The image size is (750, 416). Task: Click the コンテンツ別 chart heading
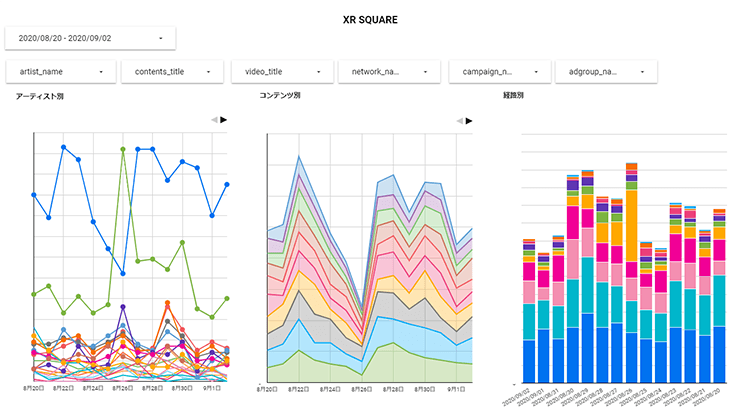click(x=280, y=97)
